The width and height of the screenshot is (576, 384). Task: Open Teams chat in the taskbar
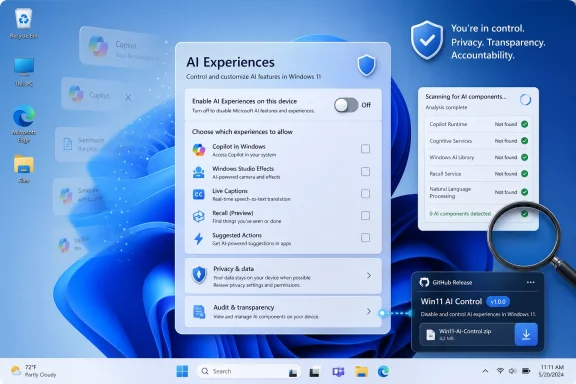(338, 372)
